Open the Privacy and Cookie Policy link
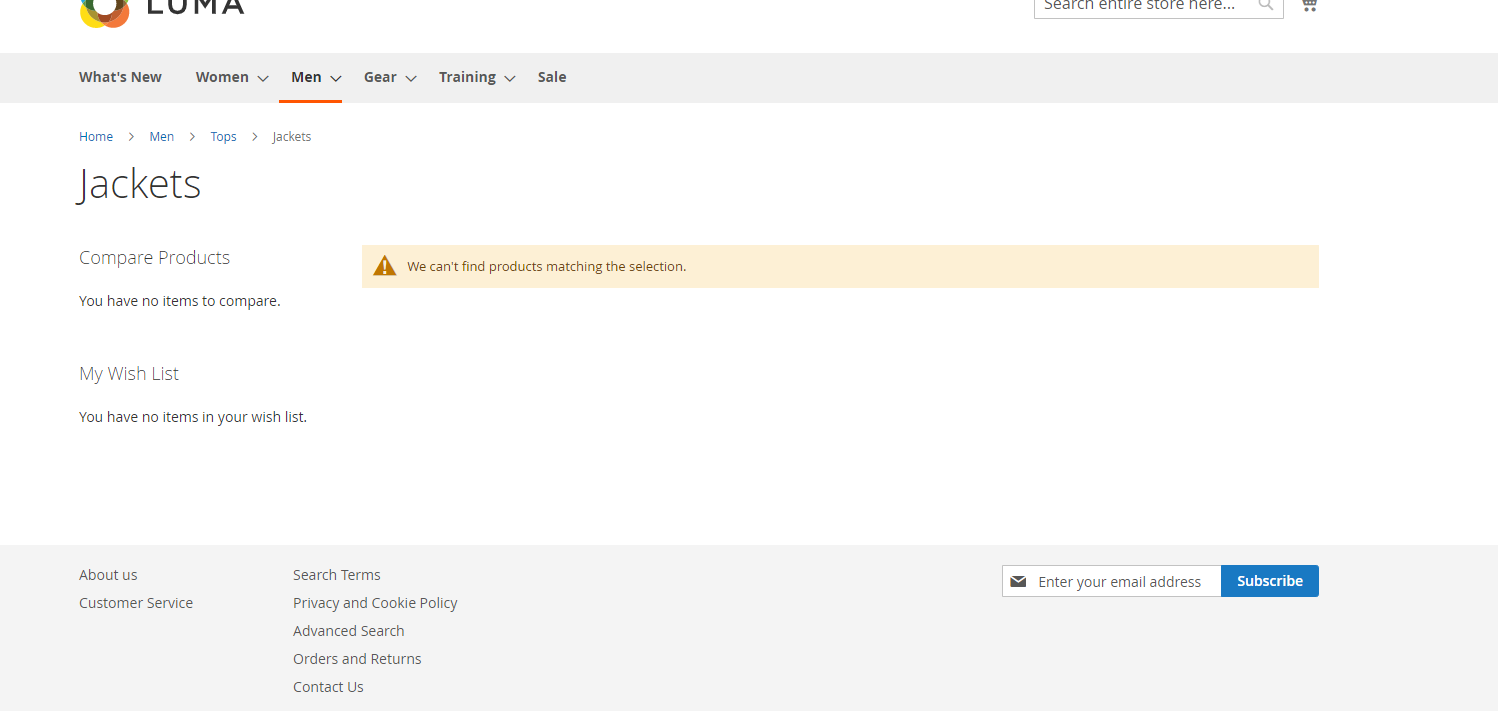The width and height of the screenshot is (1498, 711). click(375, 602)
